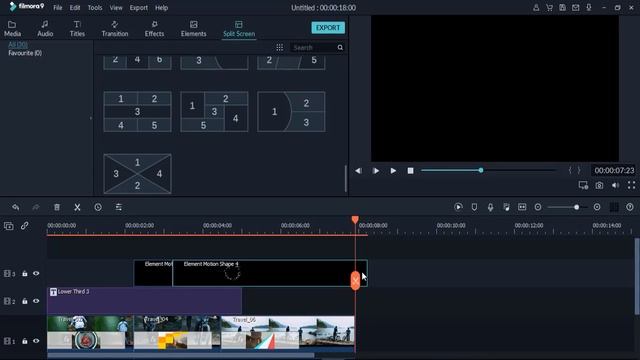Screen dimensions: 640x360
Task: Click the add track icon
Action: pos(9,226)
